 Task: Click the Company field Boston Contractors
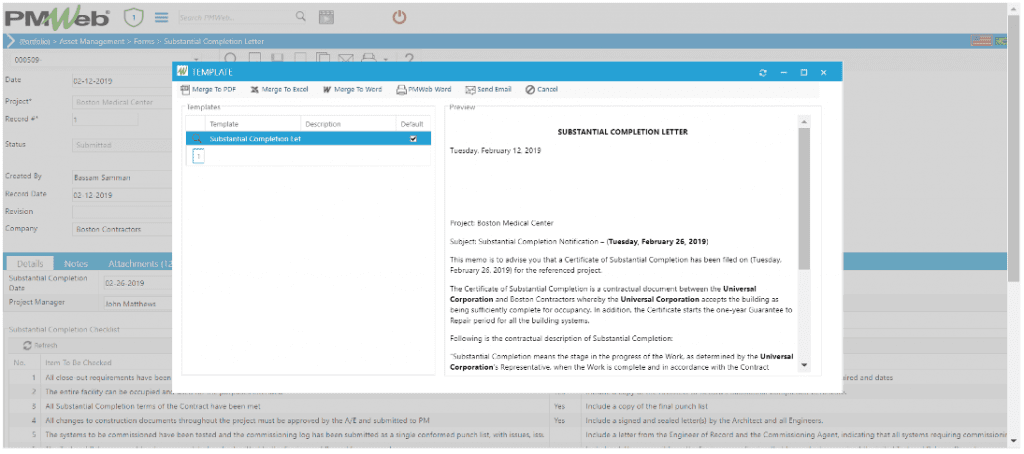[x=121, y=229]
